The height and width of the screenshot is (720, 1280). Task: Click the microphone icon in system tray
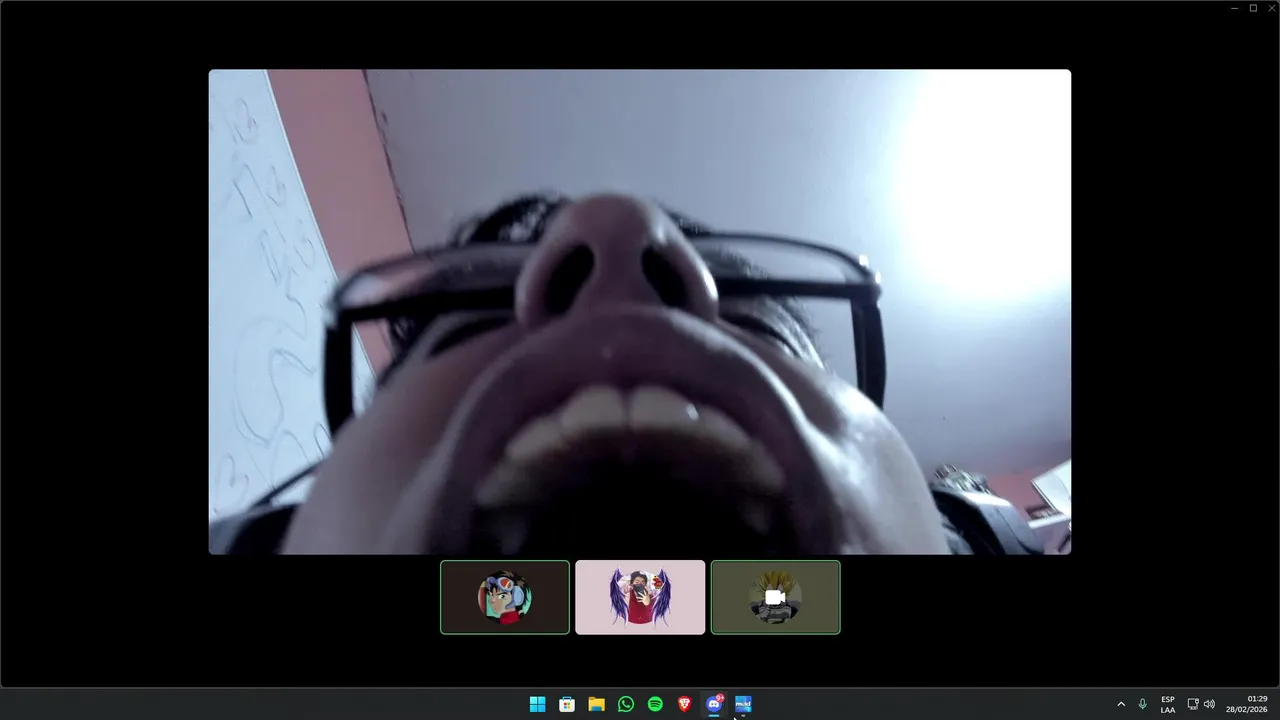pyautogui.click(x=1143, y=704)
